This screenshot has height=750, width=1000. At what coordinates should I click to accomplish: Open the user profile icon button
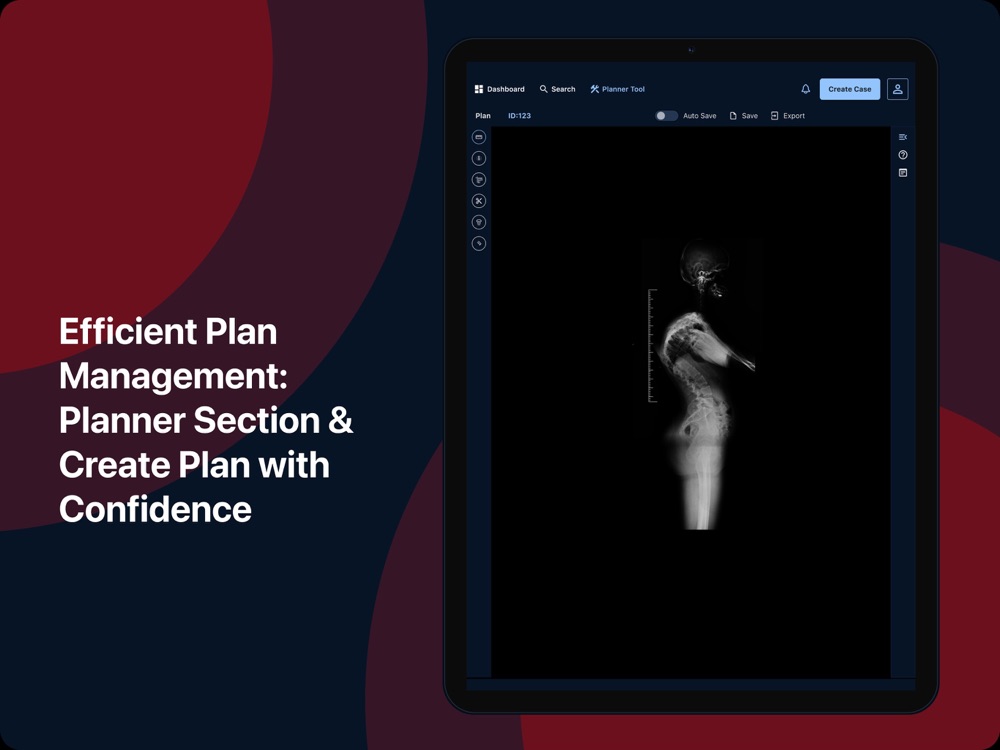tap(897, 89)
